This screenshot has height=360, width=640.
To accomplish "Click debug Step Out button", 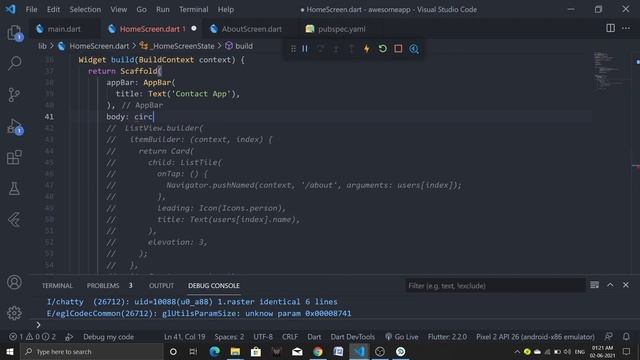I will point(351,49).
